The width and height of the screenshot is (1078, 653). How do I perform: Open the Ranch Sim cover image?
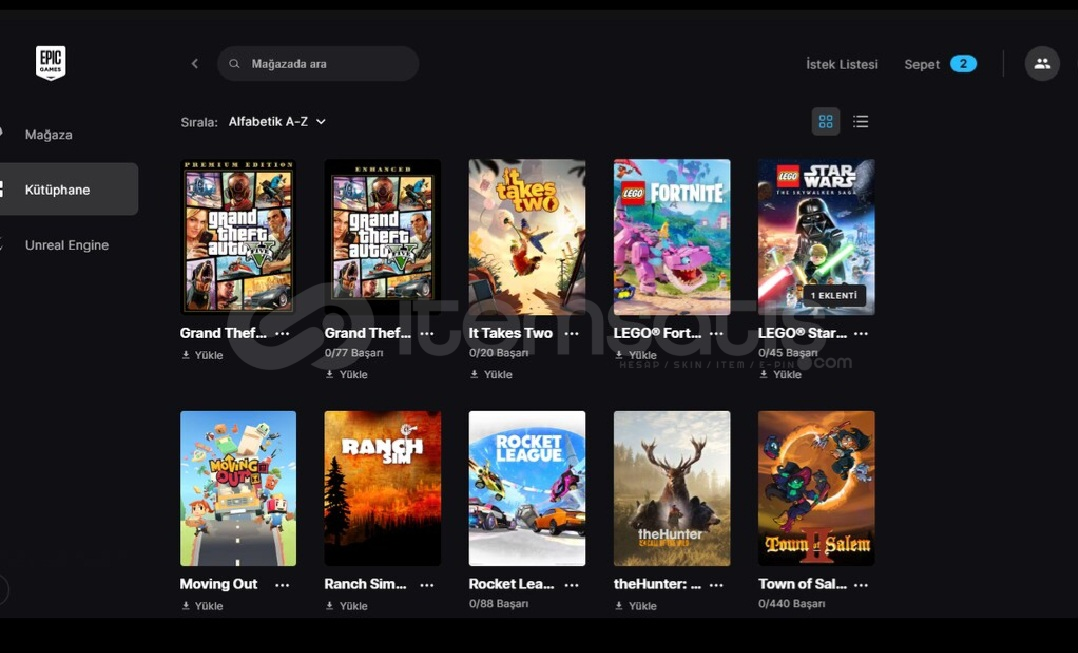383,489
